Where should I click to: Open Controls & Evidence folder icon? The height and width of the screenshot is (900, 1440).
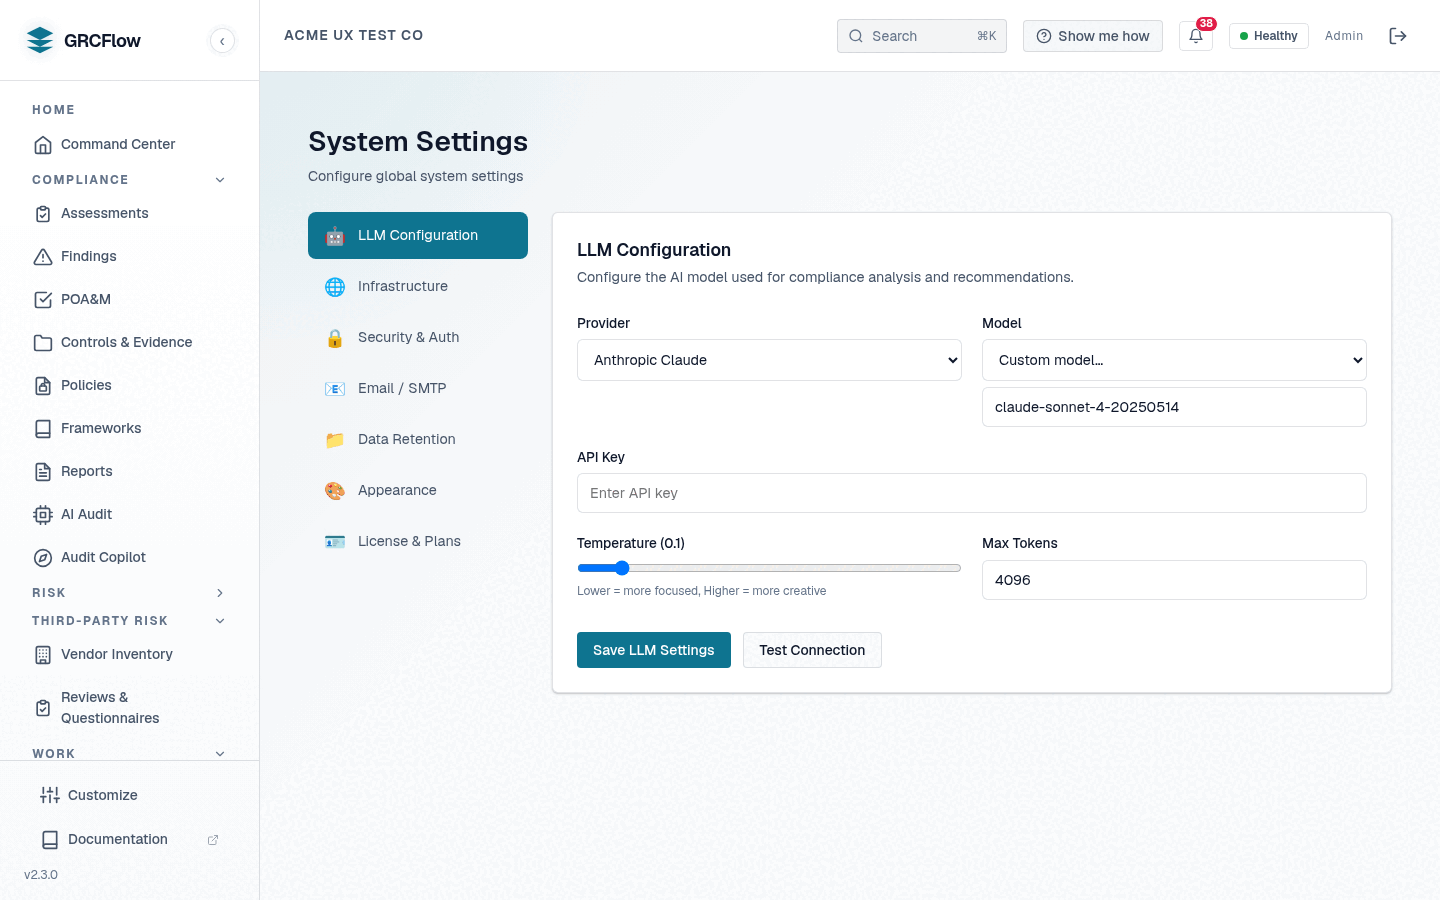click(43, 343)
